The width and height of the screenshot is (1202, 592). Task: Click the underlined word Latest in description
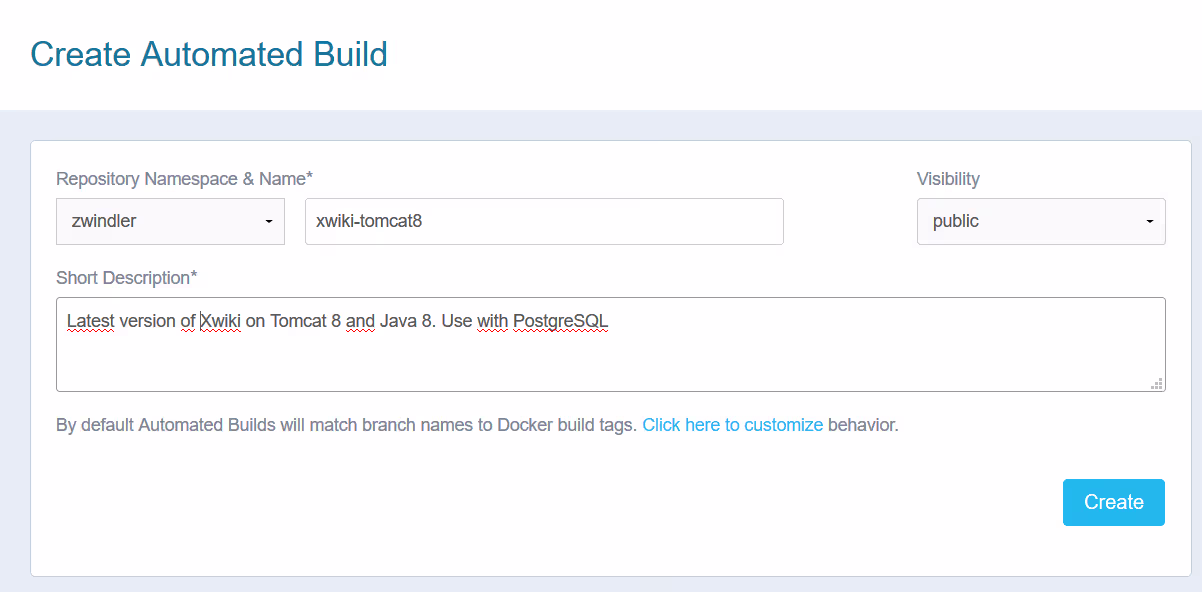pos(90,322)
